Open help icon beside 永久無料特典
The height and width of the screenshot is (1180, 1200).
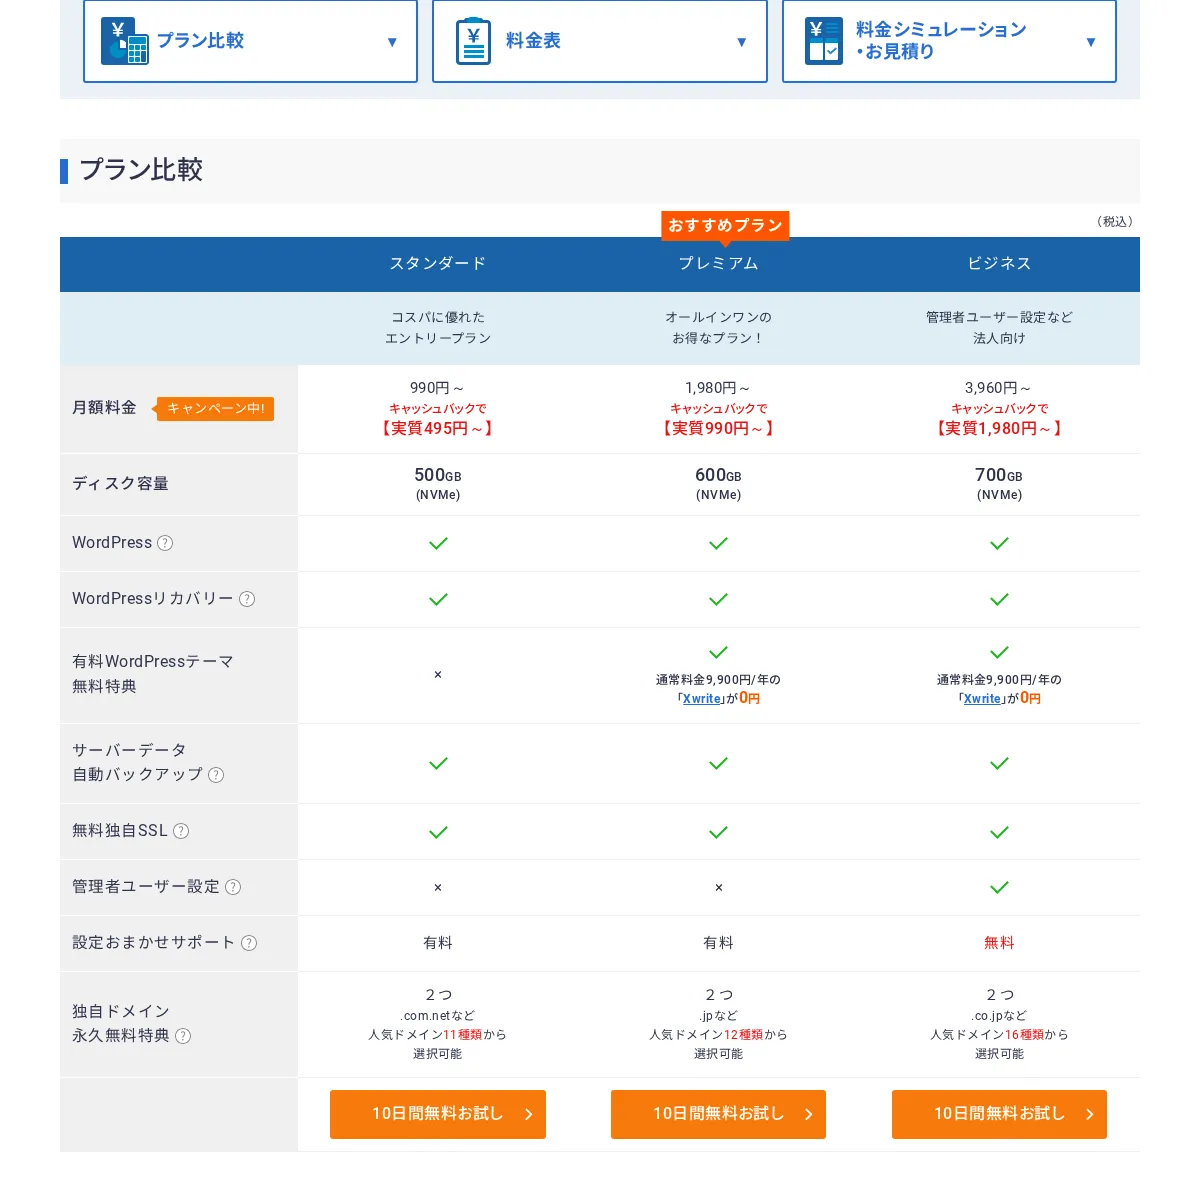coord(183,1036)
